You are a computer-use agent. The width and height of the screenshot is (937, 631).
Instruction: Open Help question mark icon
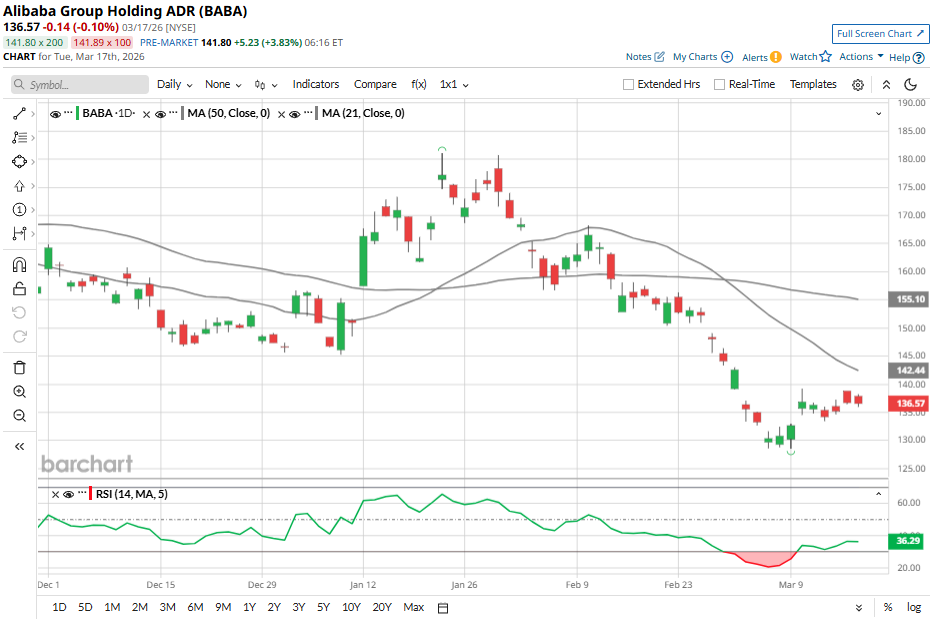[918, 58]
